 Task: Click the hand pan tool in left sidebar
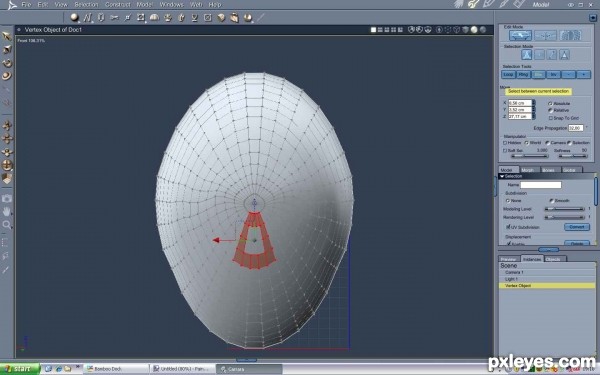tap(7, 211)
